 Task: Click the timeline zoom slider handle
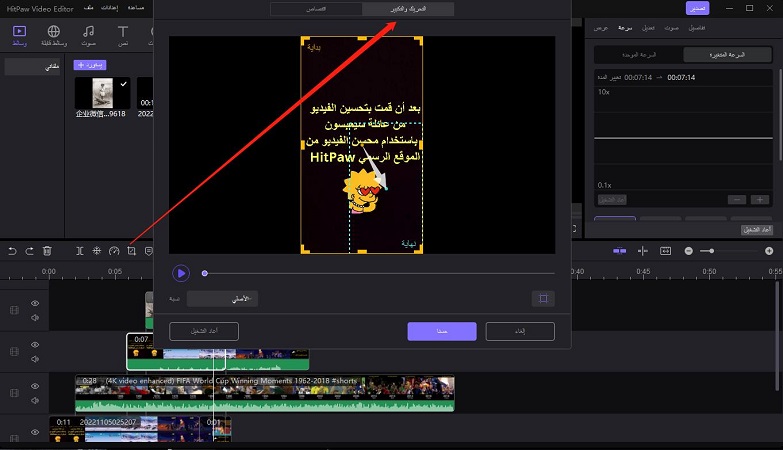(x=712, y=251)
